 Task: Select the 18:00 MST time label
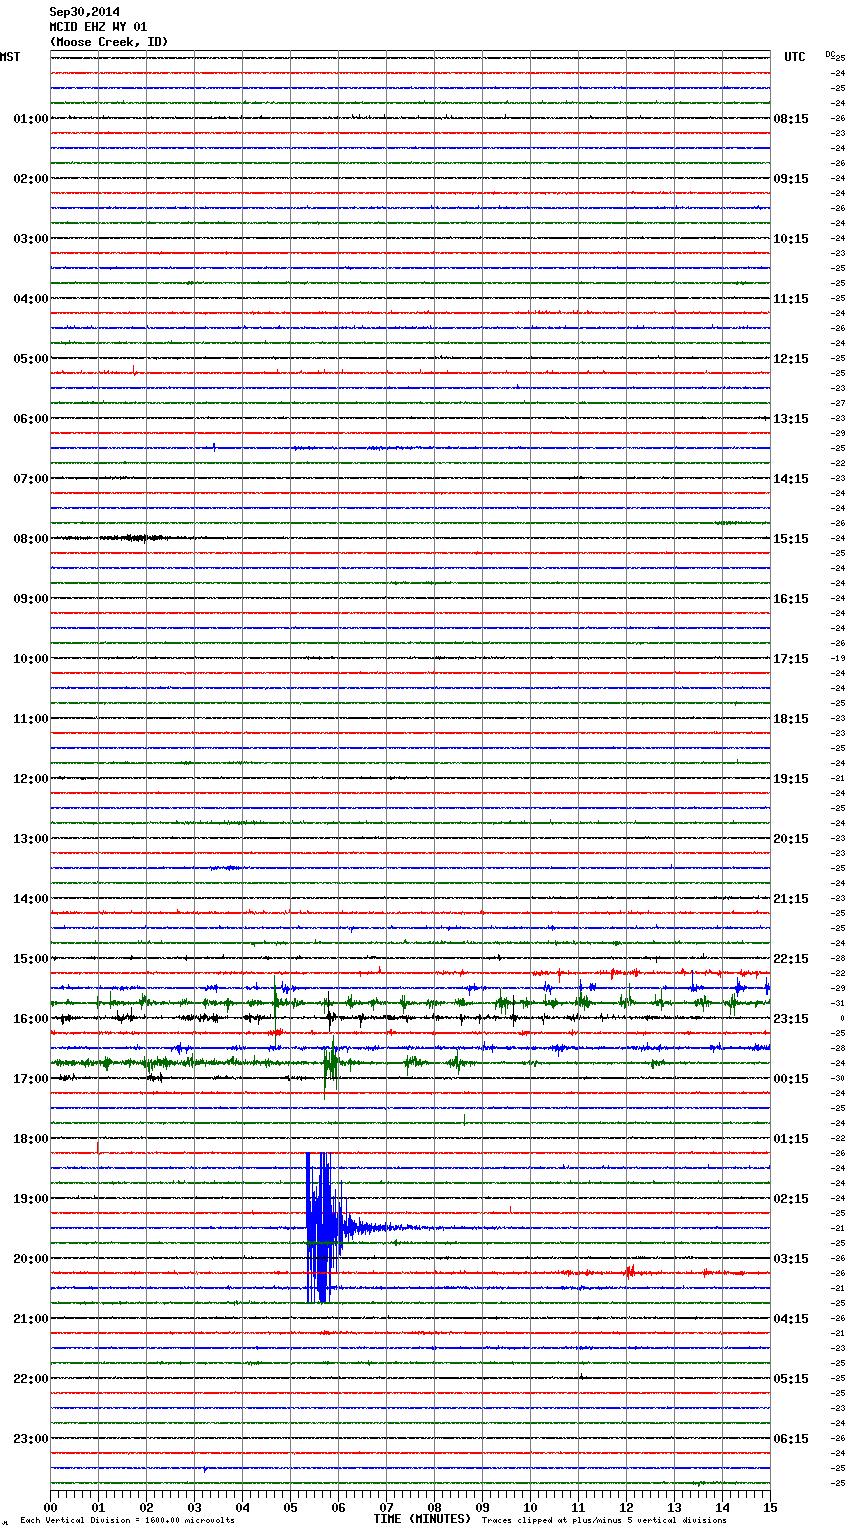pos(31,1139)
